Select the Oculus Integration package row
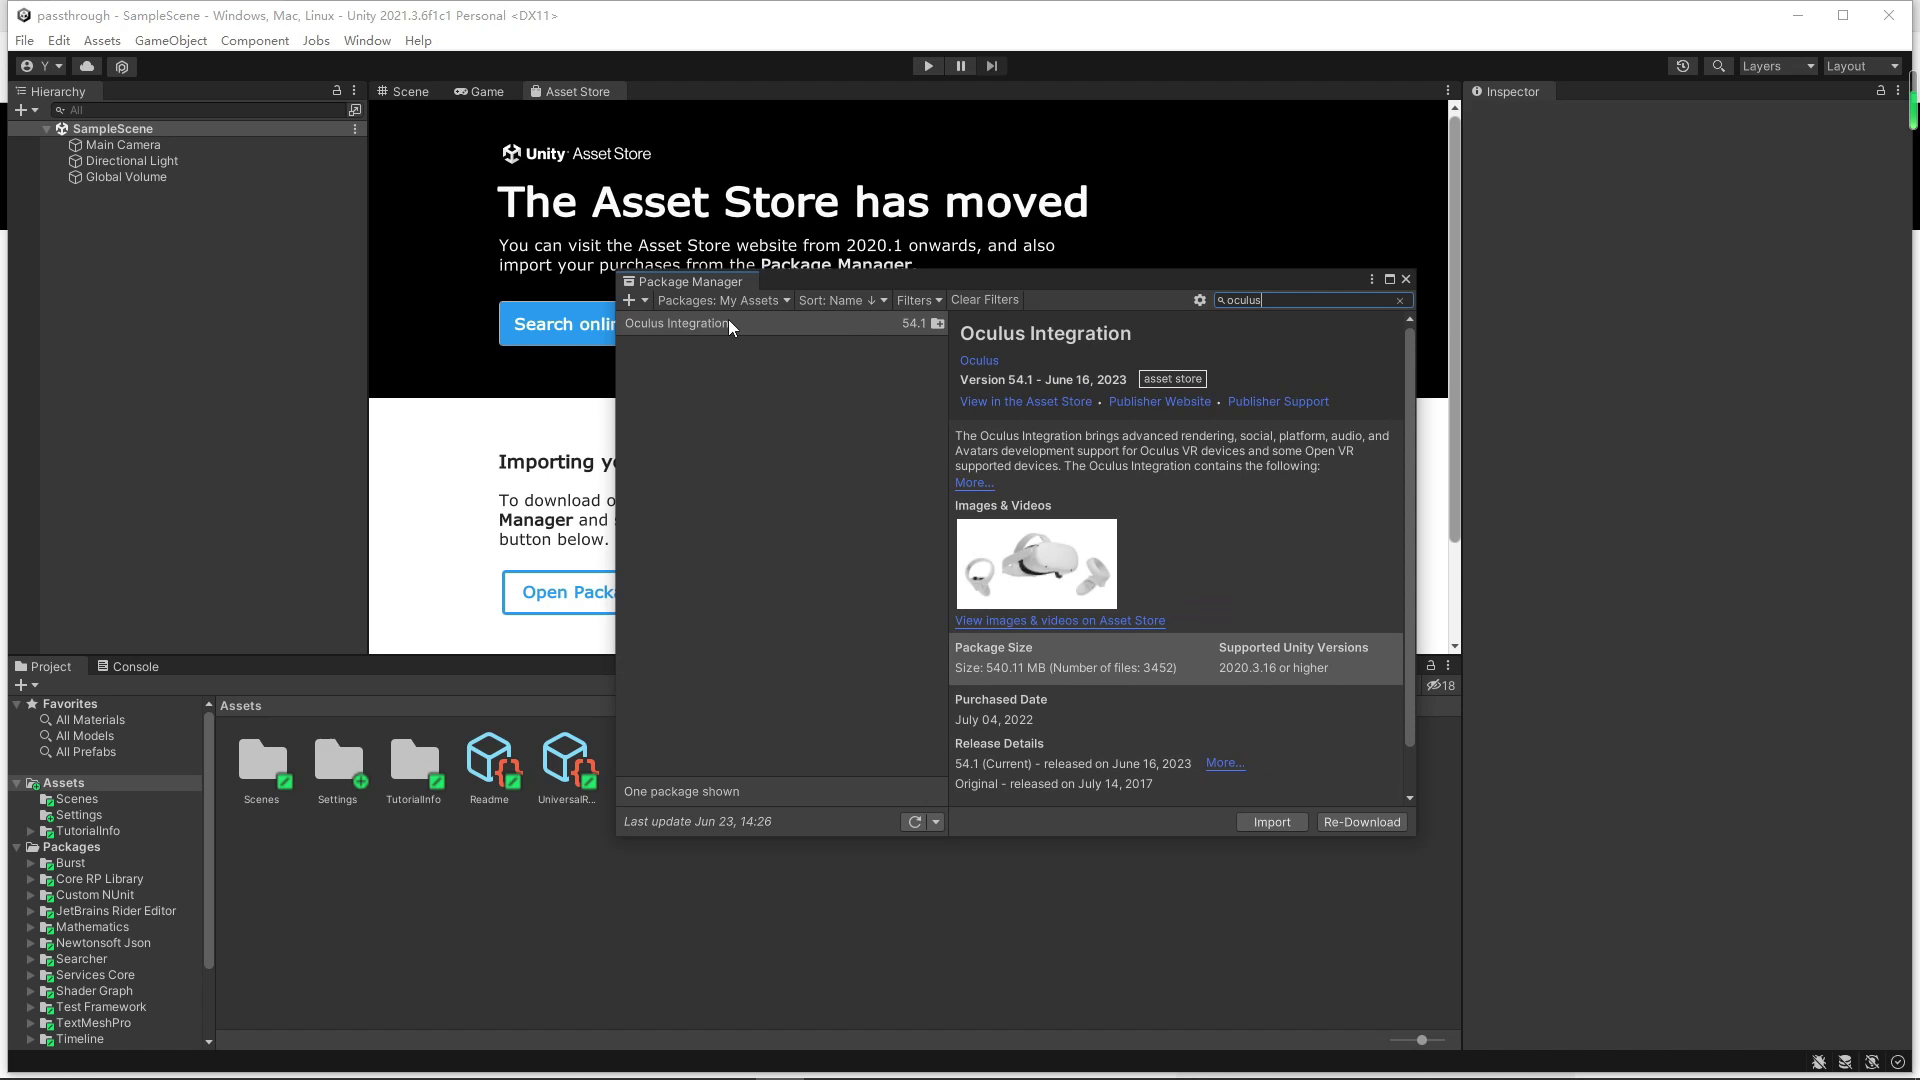The image size is (1920, 1080). click(x=782, y=324)
